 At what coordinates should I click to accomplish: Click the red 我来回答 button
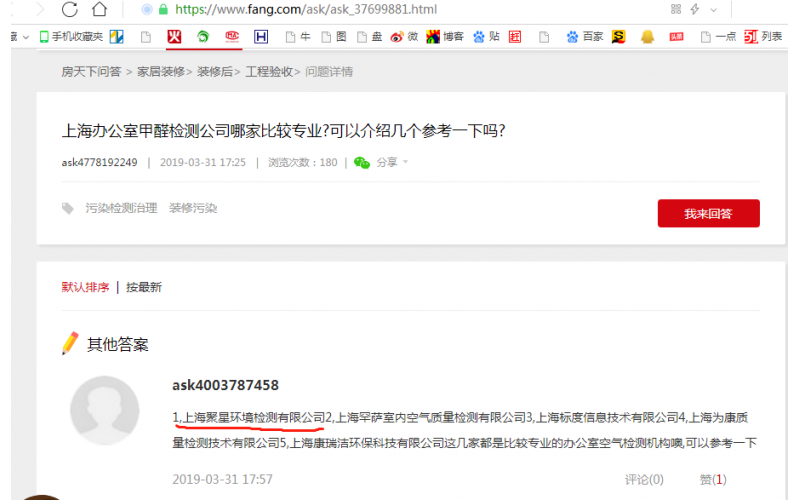(x=709, y=213)
